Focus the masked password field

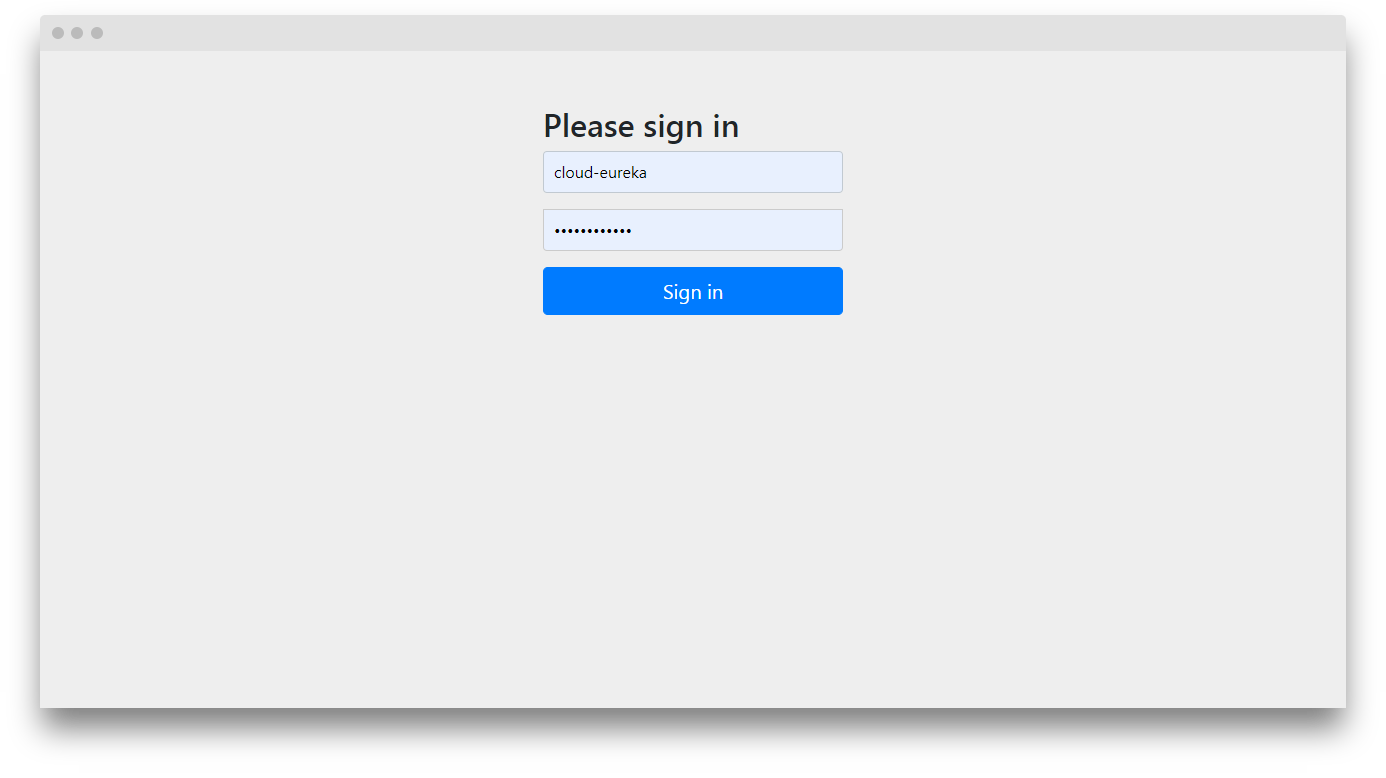pyautogui.click(x=692, y=230)
